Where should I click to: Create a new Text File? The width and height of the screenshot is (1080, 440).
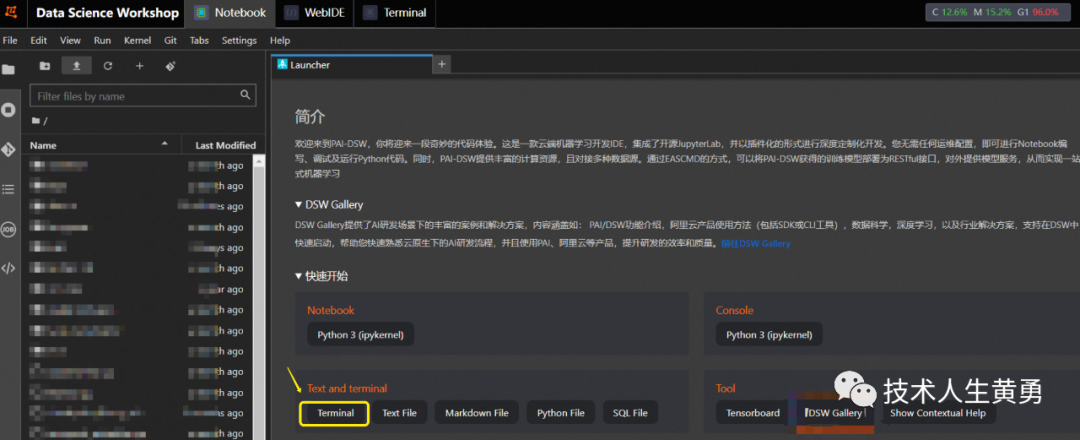click(399, 413)
